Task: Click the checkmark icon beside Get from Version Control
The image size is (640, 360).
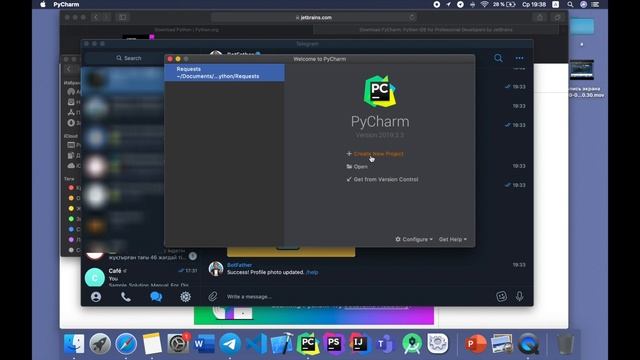Action: (x=349, y=179)
